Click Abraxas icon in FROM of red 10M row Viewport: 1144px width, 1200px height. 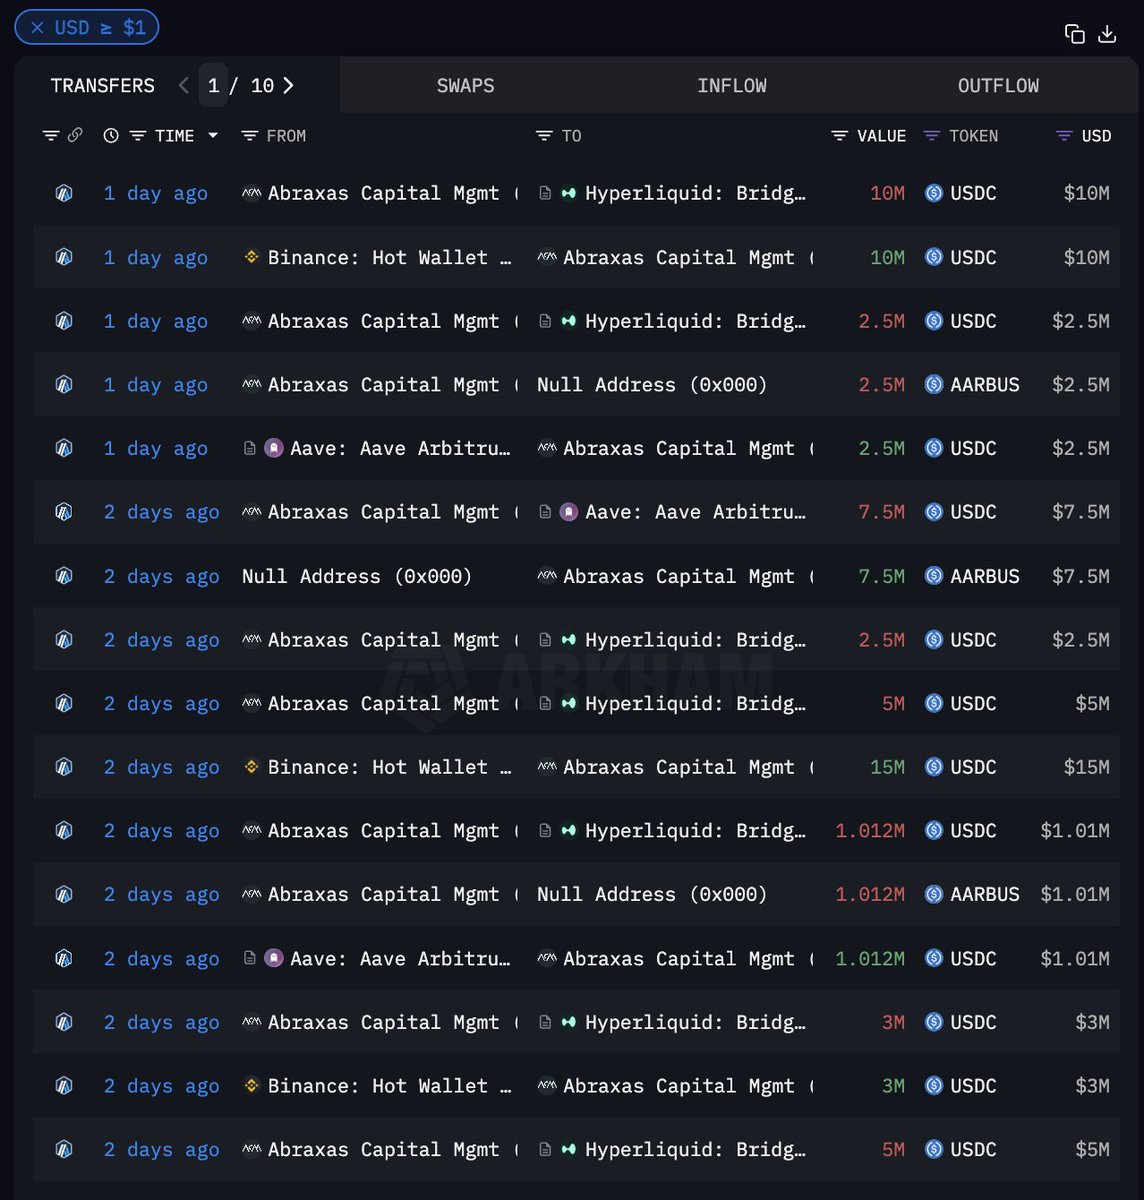pyautogui.click(x=252, y=193)
